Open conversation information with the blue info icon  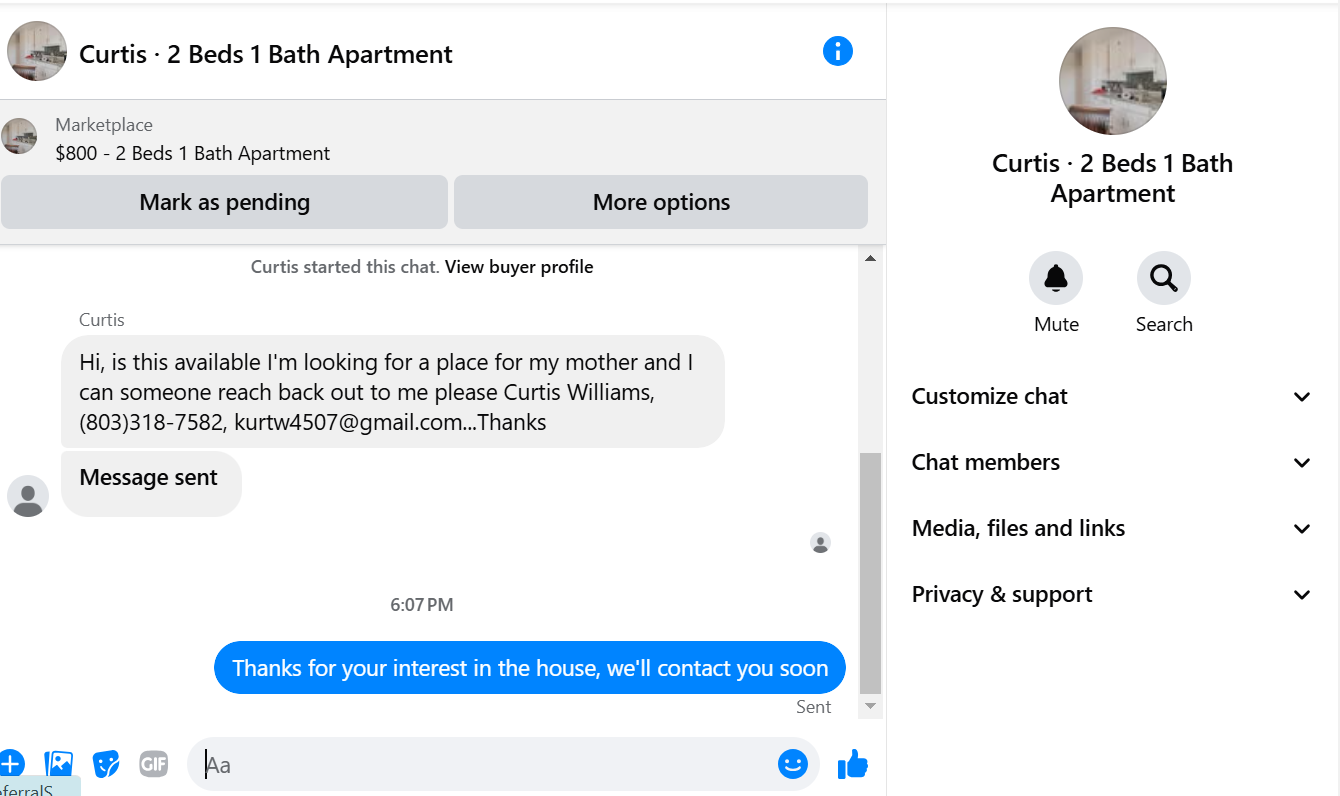tap(837, 51)
